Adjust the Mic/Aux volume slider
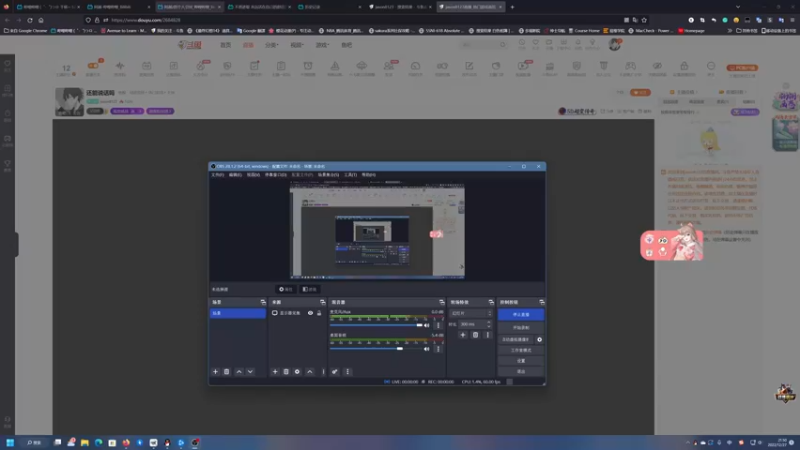The image size is (800, 450). pos(377,325)
